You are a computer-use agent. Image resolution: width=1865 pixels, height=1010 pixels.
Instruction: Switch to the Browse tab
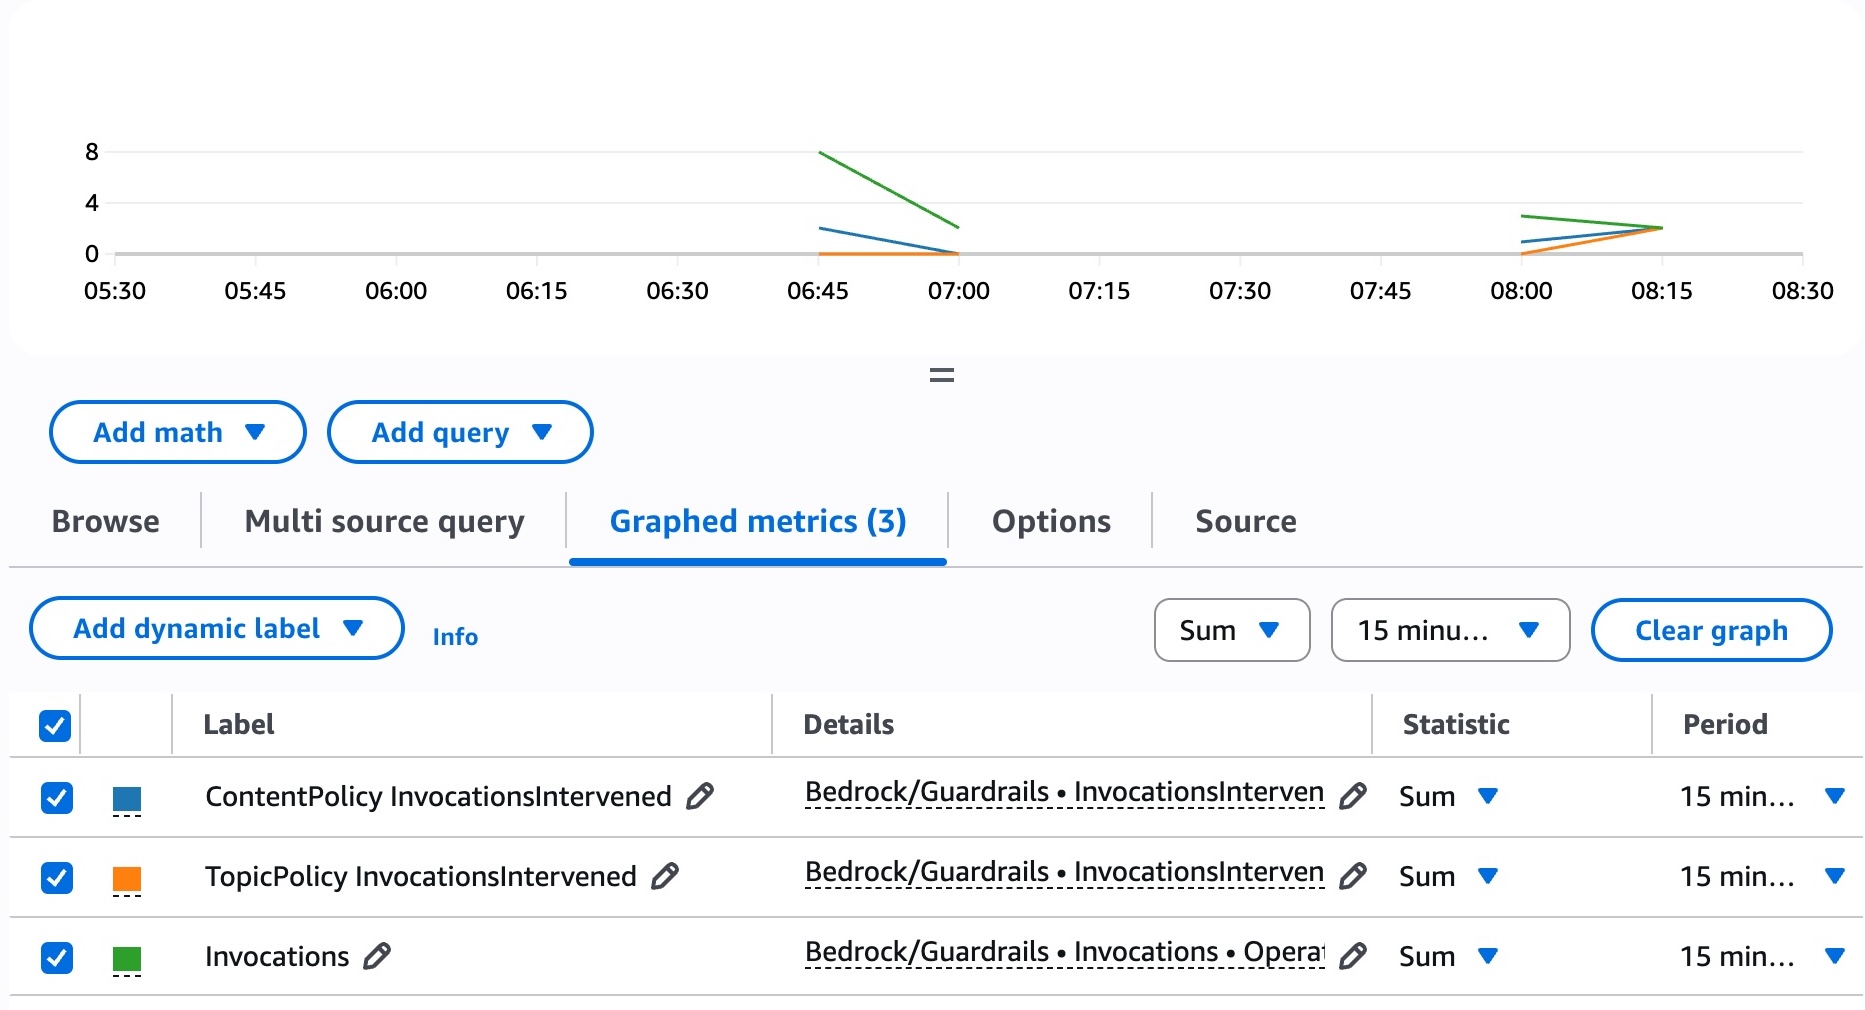(x=105, y=521)
